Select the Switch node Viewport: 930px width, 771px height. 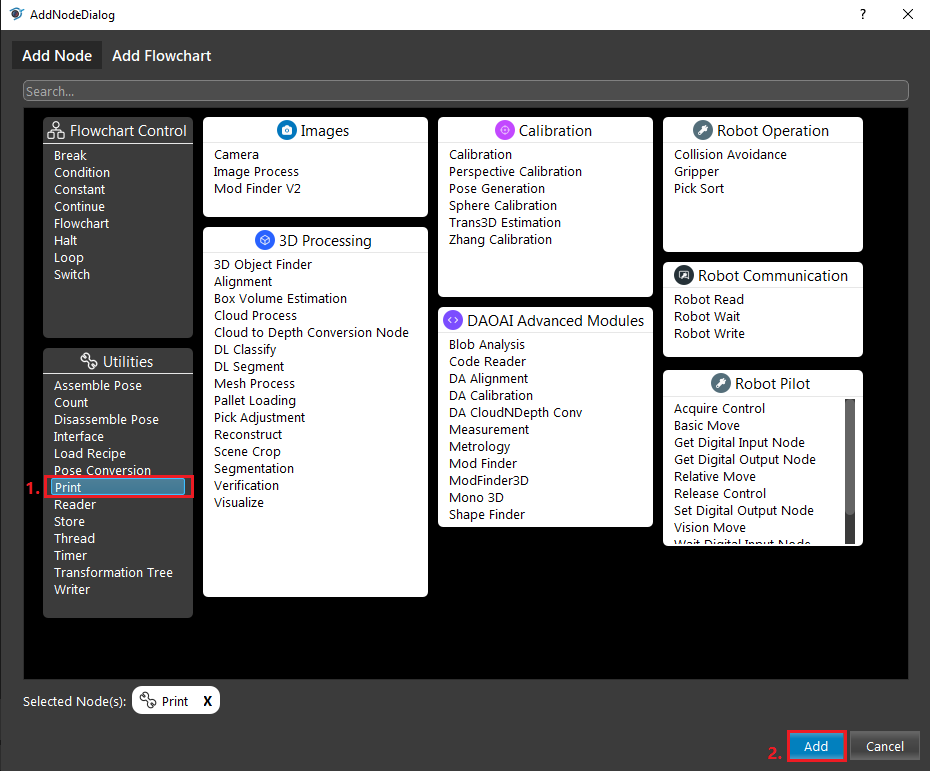coord(72,275)
